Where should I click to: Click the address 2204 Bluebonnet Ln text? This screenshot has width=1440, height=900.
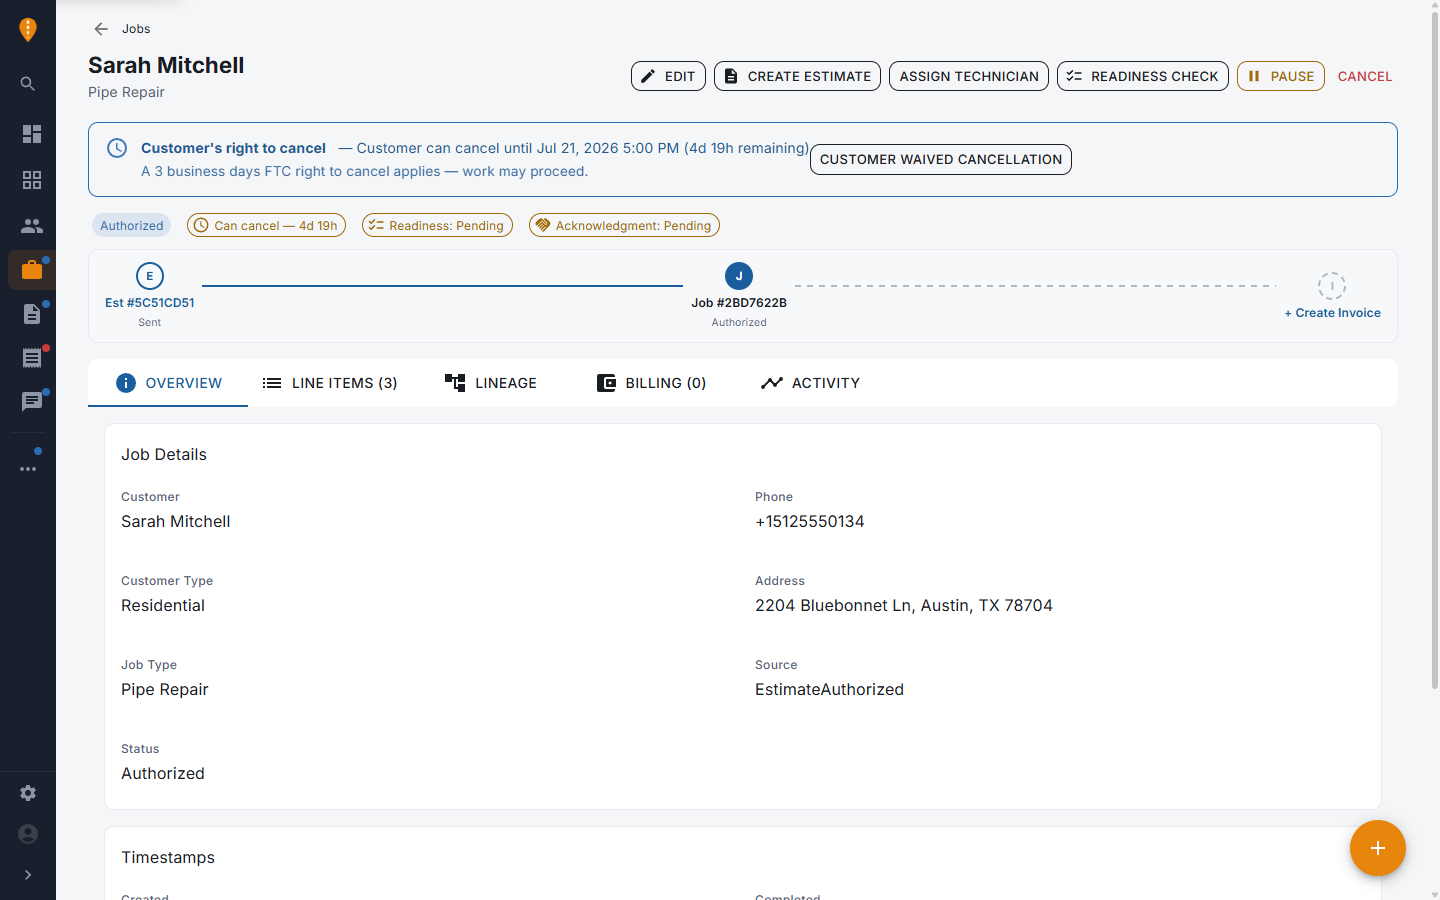(904, 605)
